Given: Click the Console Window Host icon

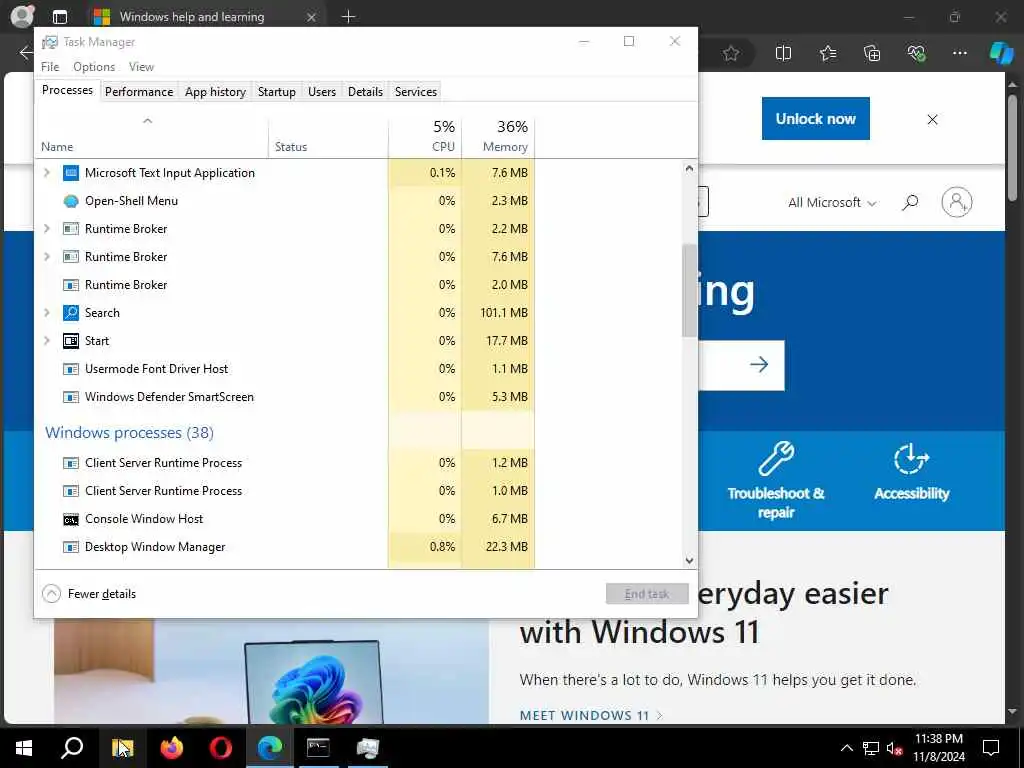Looking at the screenshot, I should (x=71, y=519).
